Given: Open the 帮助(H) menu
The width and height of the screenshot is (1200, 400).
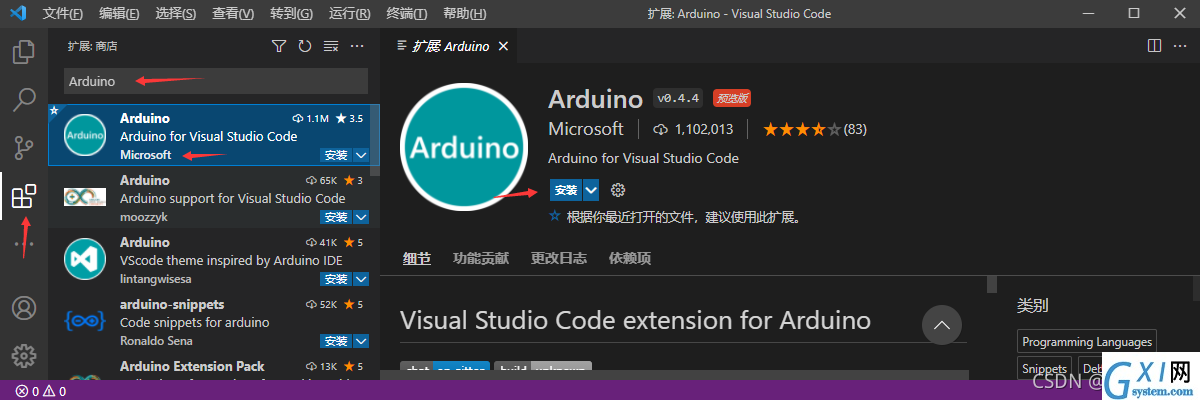Looking at the screenshot, I should tap(464, 14).
